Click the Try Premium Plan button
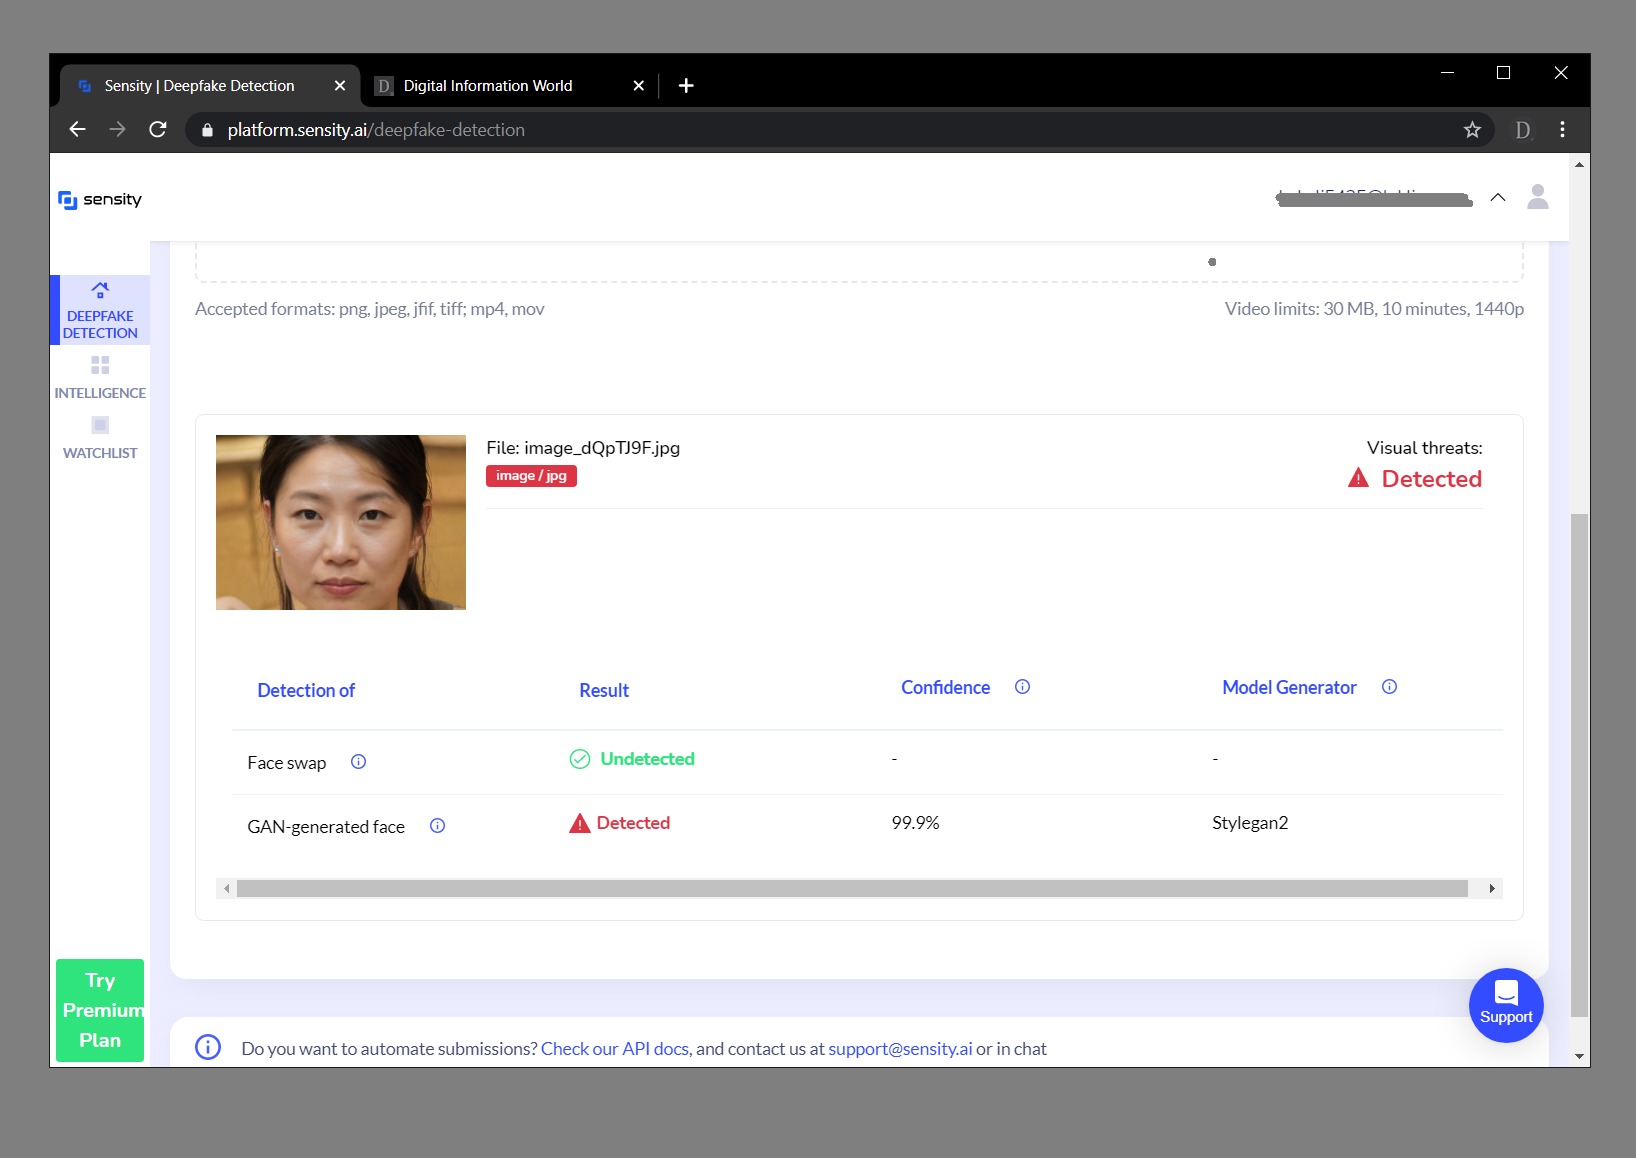 (x=99, y=1010)
